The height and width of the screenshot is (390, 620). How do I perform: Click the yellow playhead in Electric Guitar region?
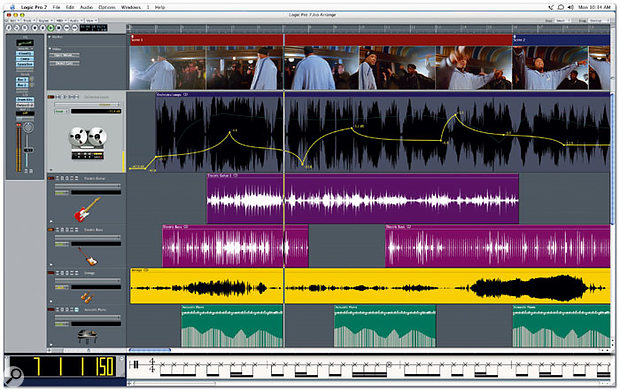point(284,199)
